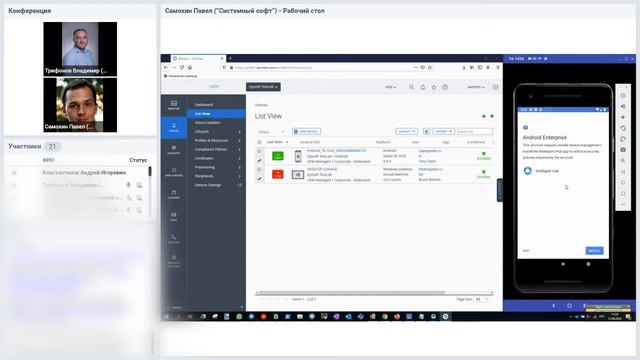Click the emulator toolbar back triangle

(623, 172)
